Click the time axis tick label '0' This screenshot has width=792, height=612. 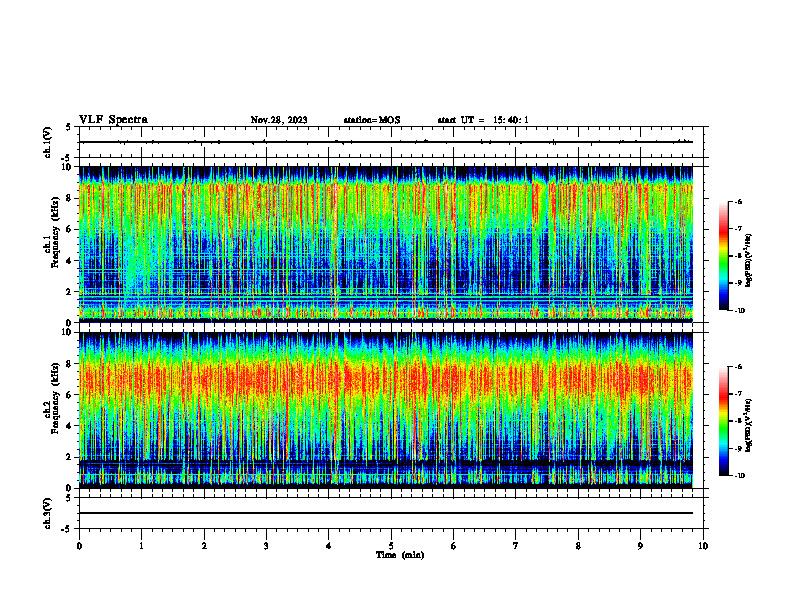click(x=79, y=546)
